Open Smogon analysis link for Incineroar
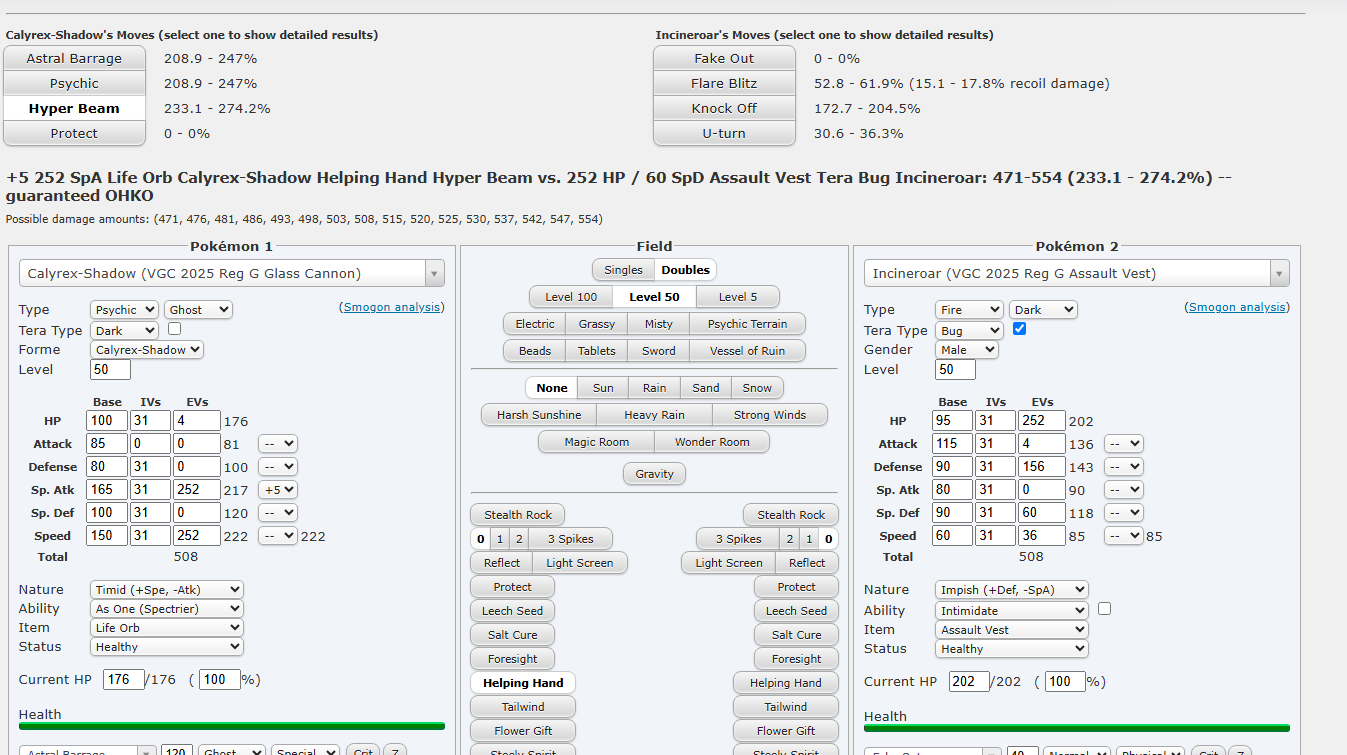1347x755 pixels. [1237, 307]
